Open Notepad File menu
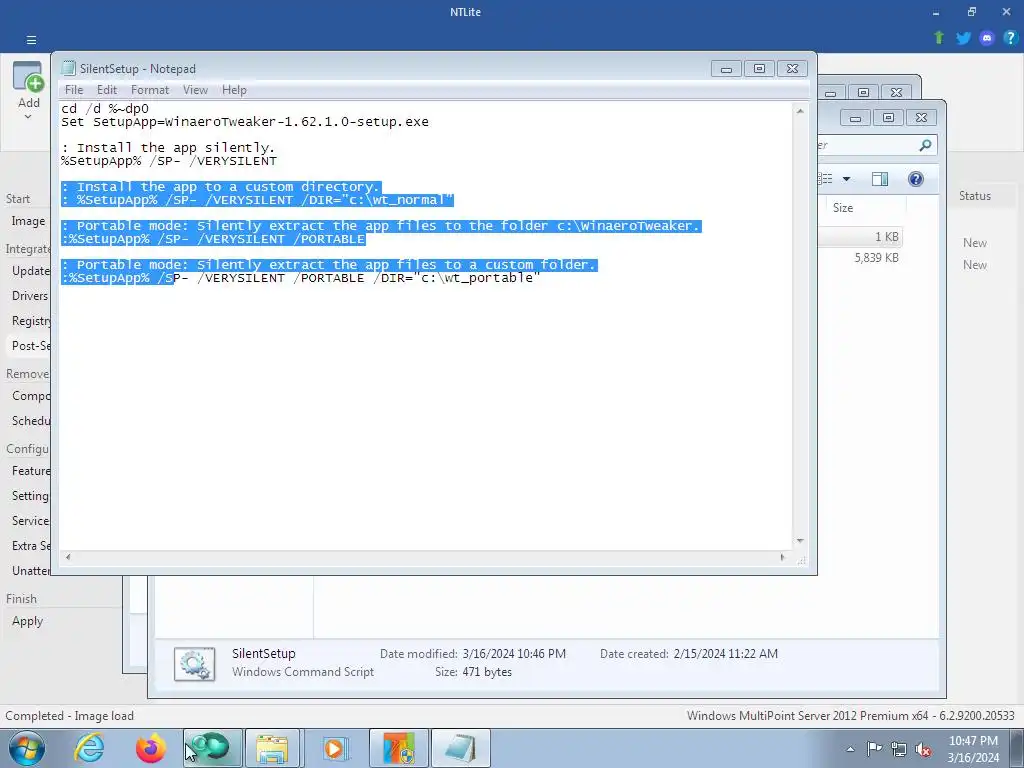1024x768 pixels. tap(74, 90)
